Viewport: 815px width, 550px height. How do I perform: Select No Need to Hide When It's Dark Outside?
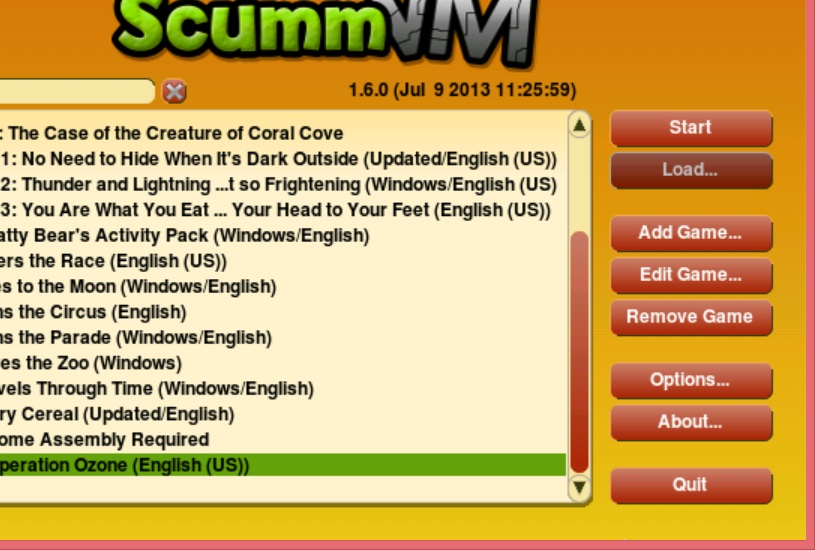click(x=283, y=159)
